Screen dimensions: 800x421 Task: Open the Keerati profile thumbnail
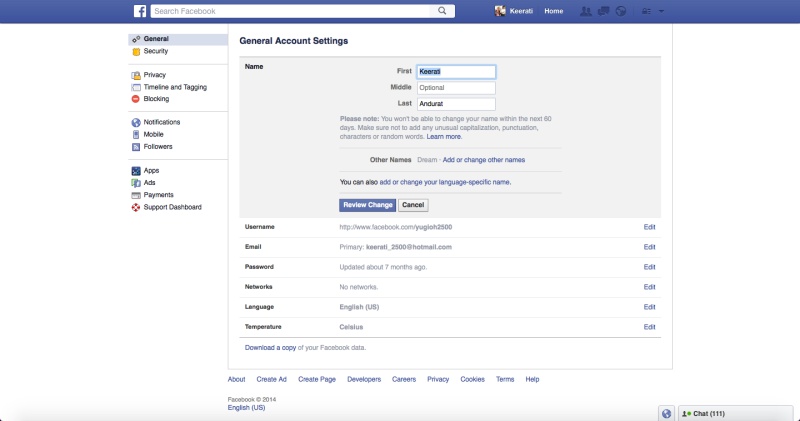pos(500,11)
